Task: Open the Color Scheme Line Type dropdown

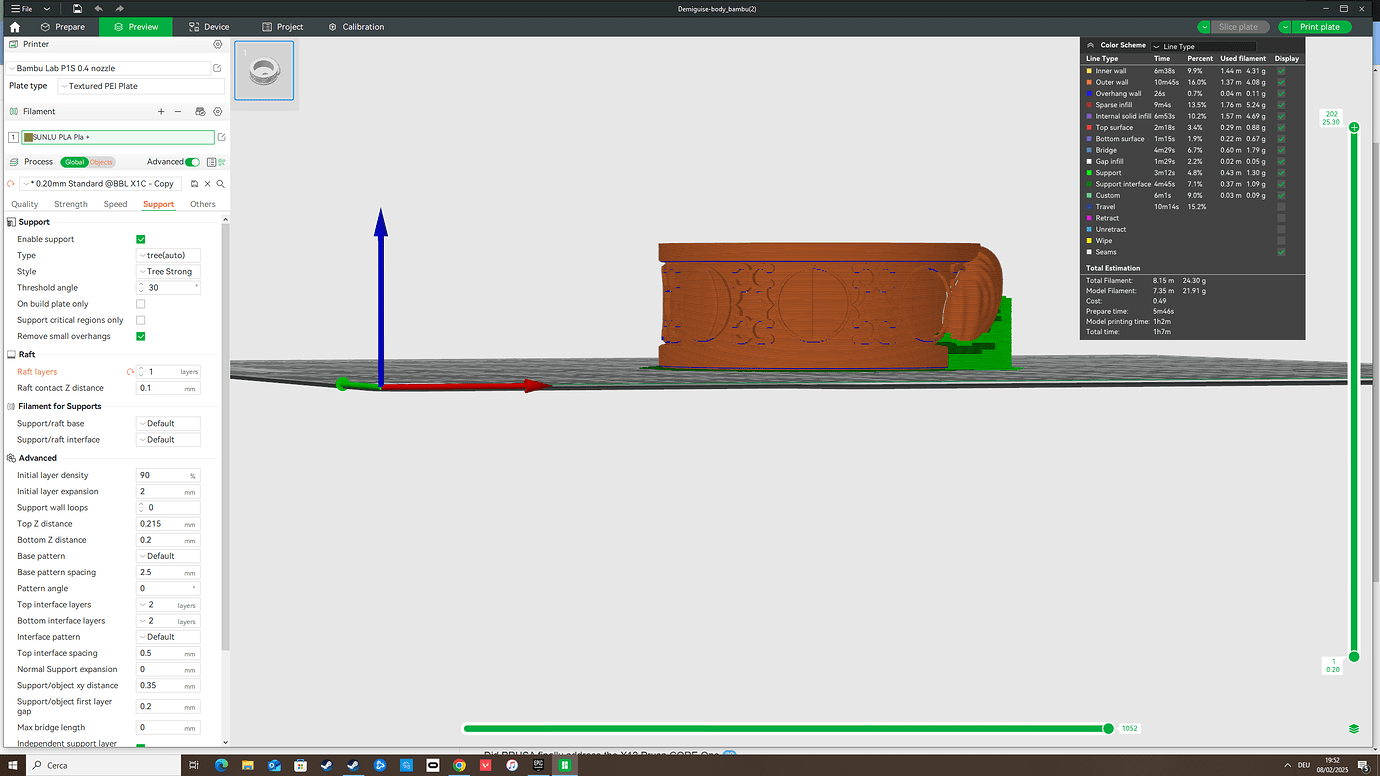Action: coord(1203,46)
